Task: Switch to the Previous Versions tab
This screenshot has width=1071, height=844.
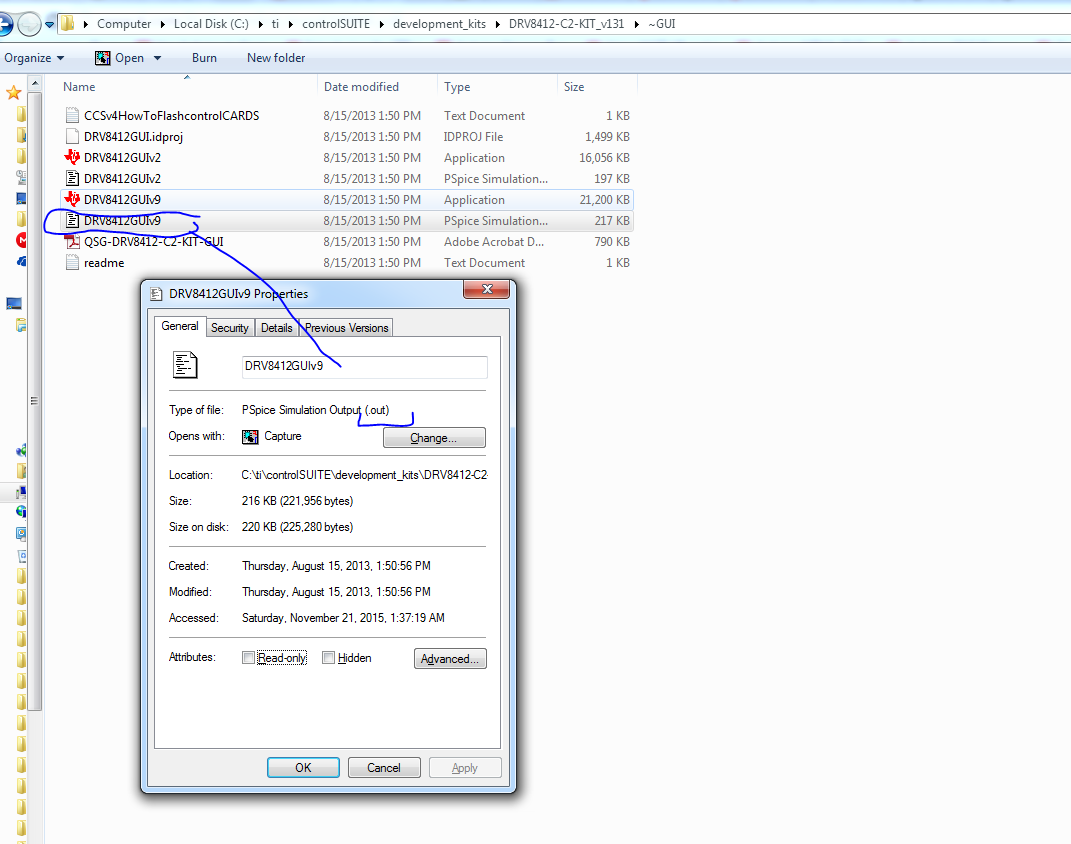Action: click(x=346, y=328)
